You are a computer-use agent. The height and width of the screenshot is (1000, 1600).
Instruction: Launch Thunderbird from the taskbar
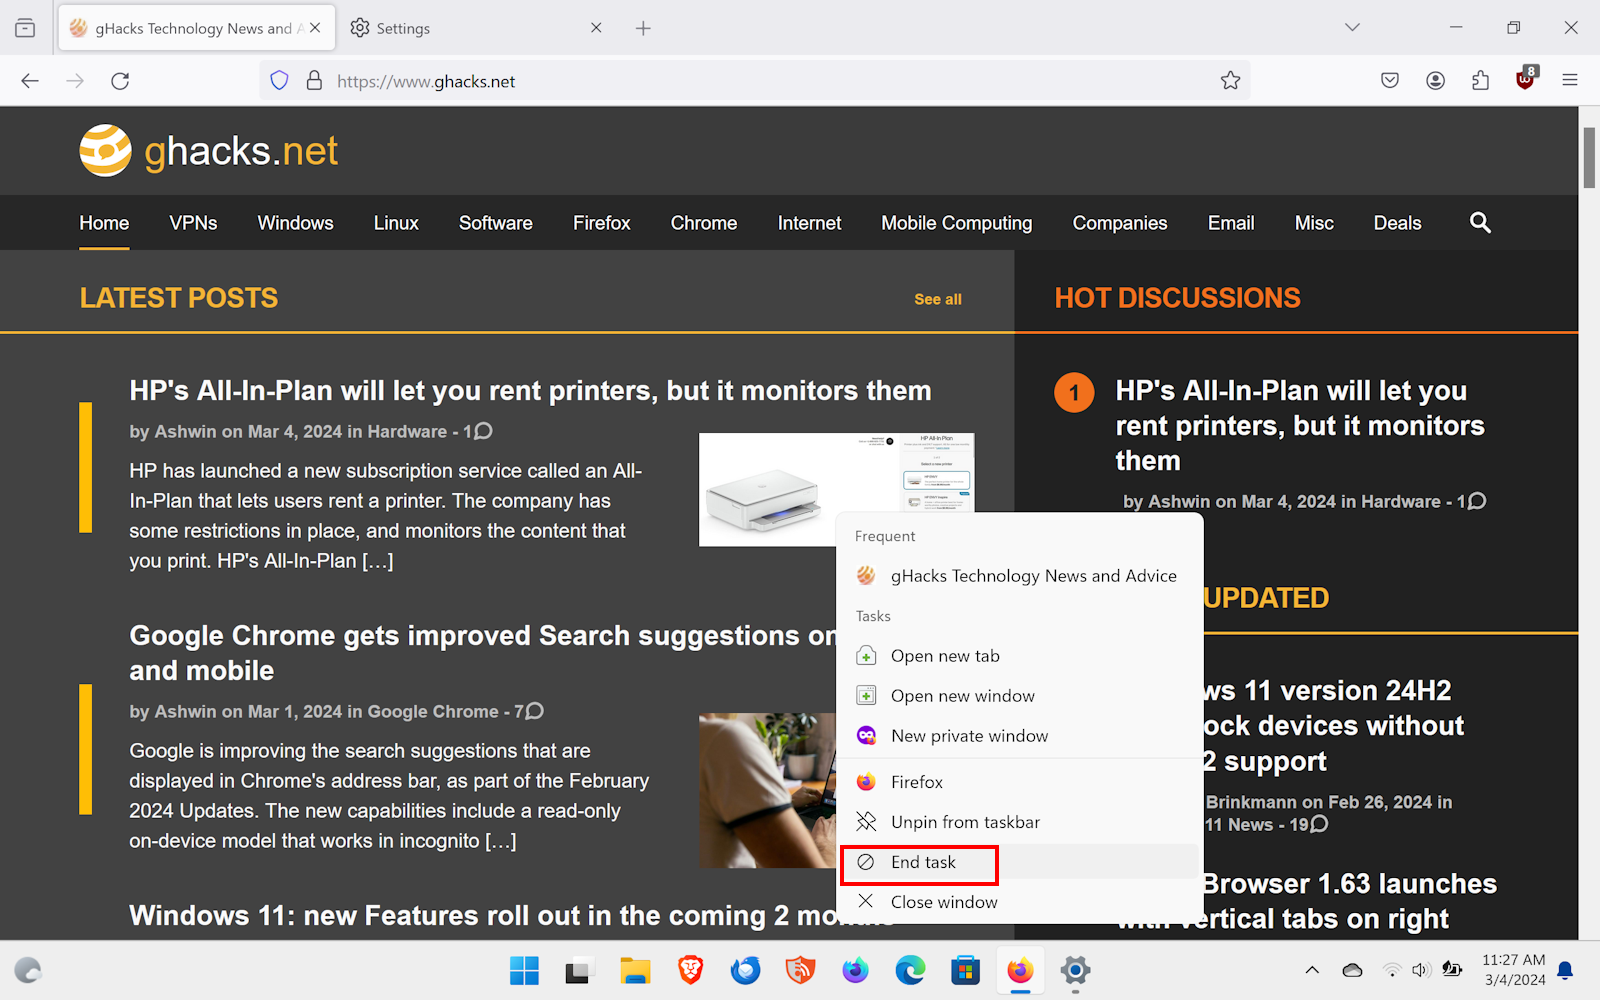(745, 970)
